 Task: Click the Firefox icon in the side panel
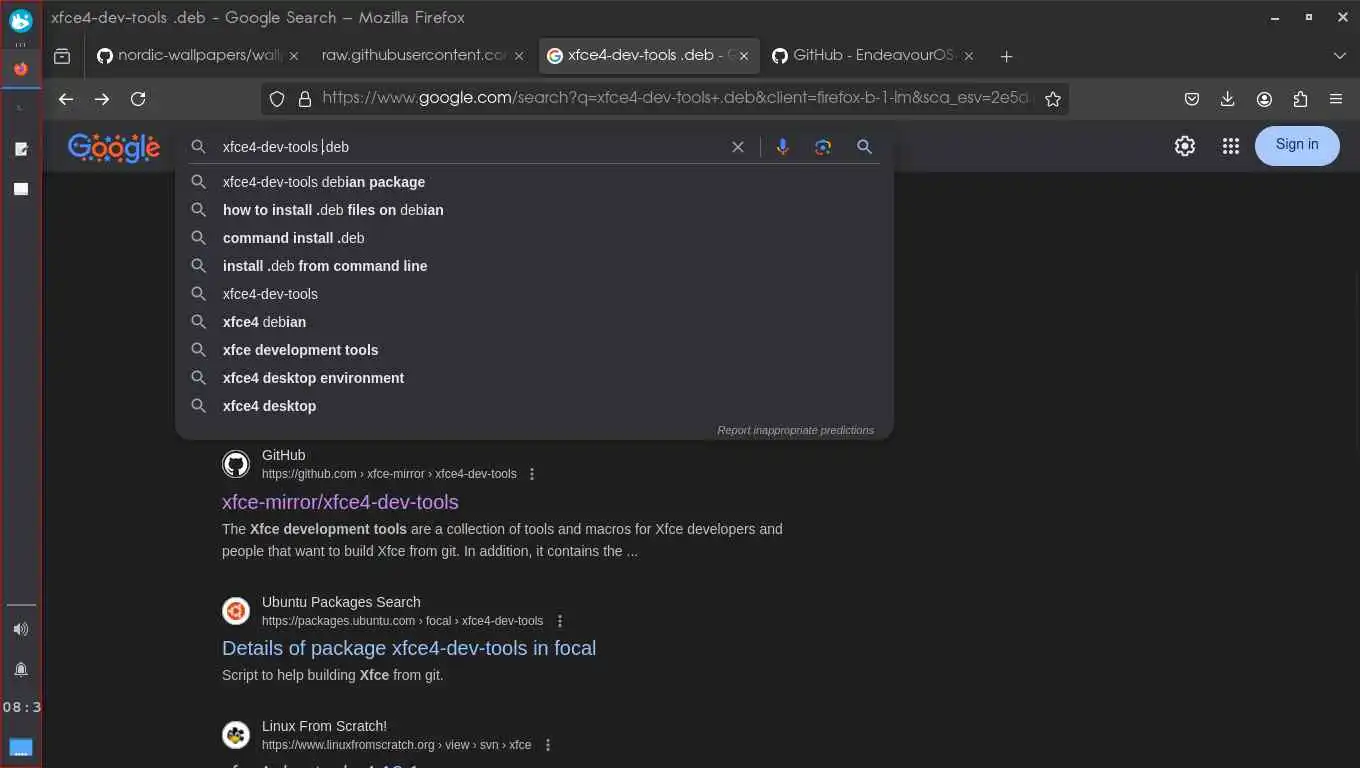coord(21,69)
